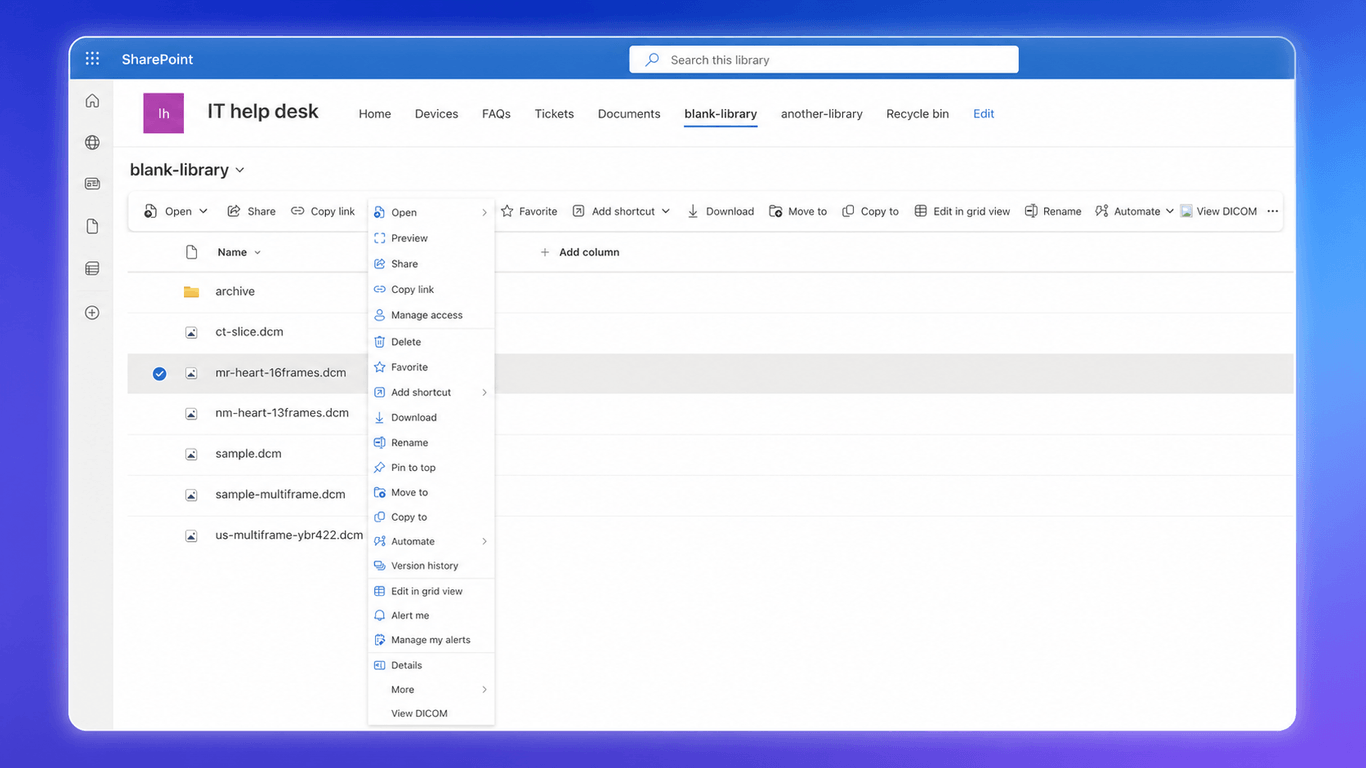Click the Edit navigation link
Image resolution: width=1366 pixels, height=768 pixels.
click(984, 114)
